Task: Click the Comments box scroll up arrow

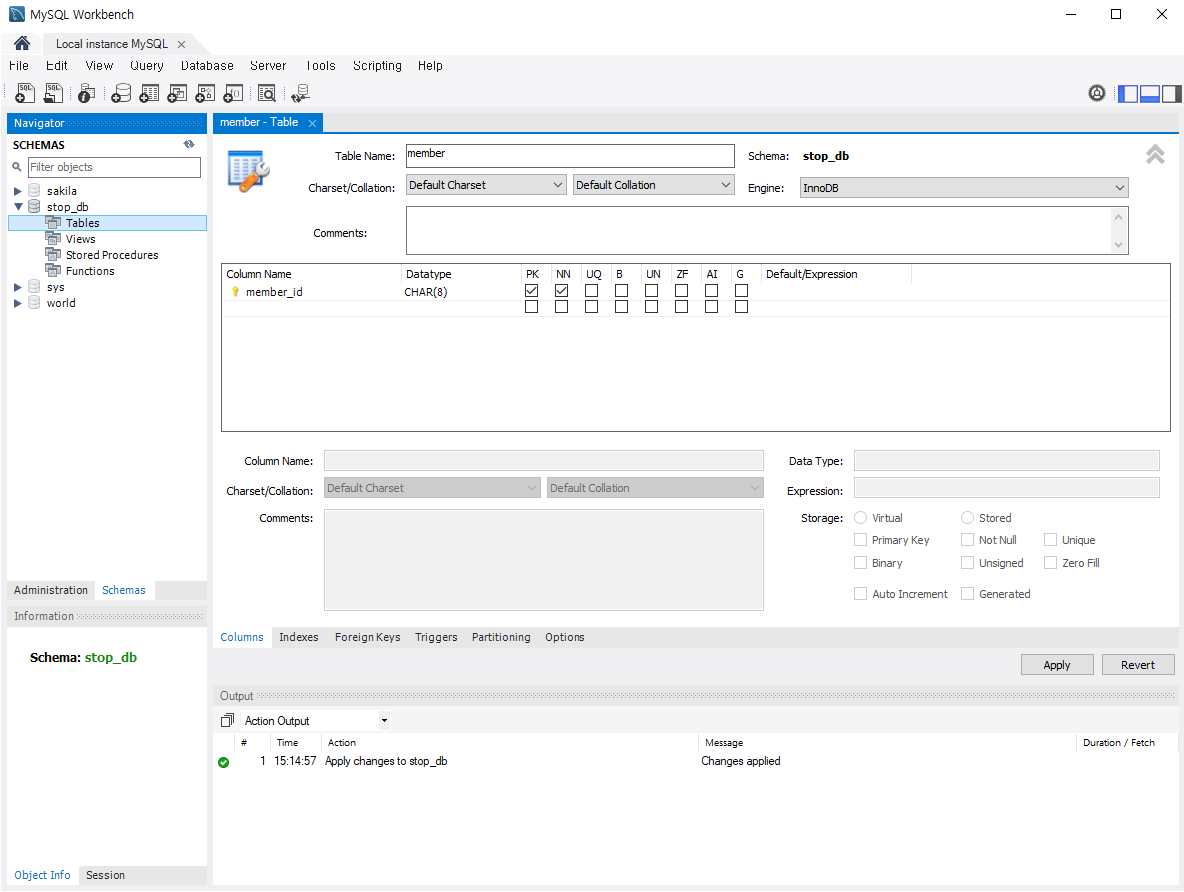Action: click(1118, 218)
